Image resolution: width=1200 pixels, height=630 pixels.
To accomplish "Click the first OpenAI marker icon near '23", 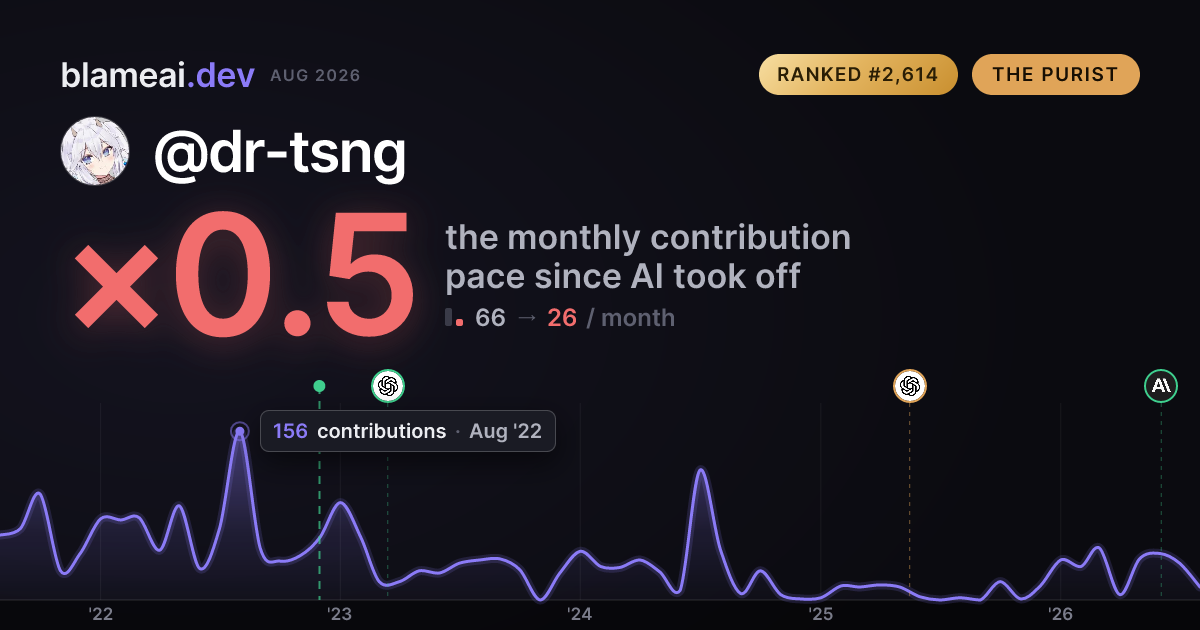I will [388, 385].
